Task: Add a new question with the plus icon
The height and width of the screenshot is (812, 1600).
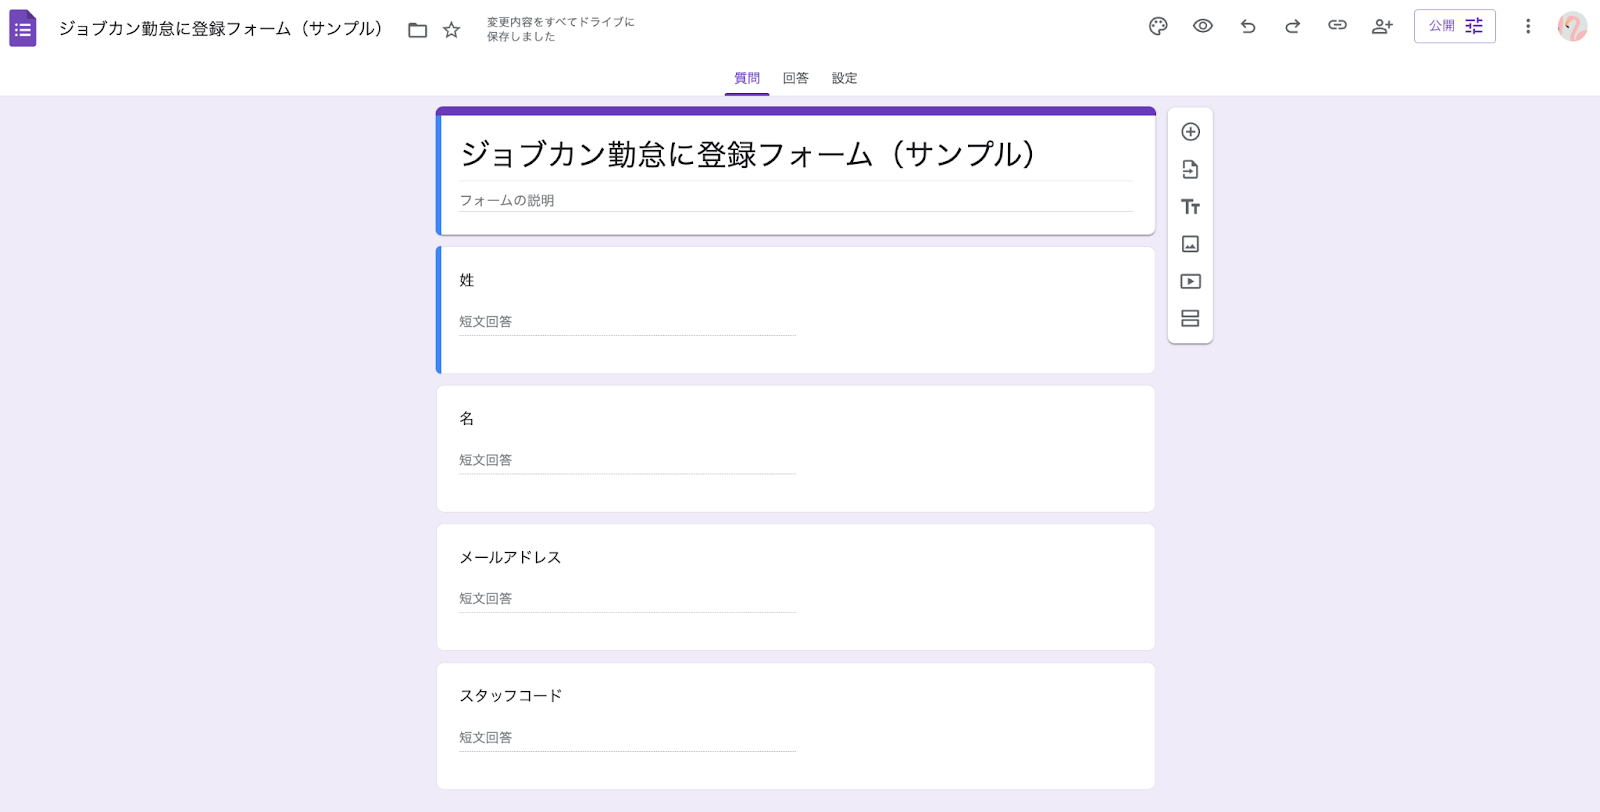Action: tap(1190, 132)
